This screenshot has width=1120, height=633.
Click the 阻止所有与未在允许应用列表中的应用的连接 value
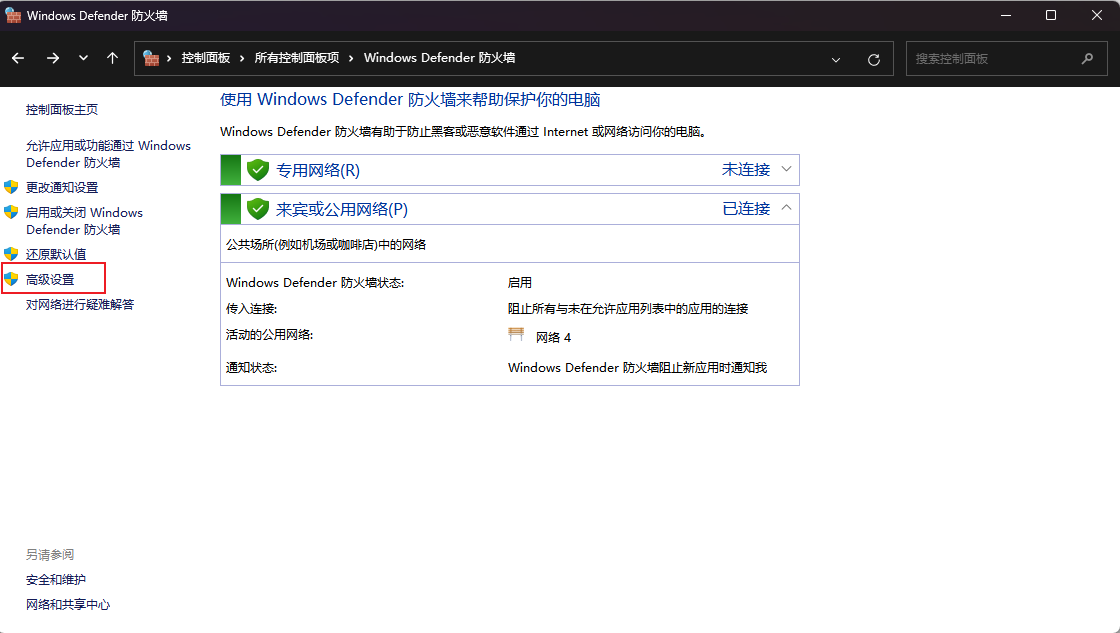[x=628, y=309]
